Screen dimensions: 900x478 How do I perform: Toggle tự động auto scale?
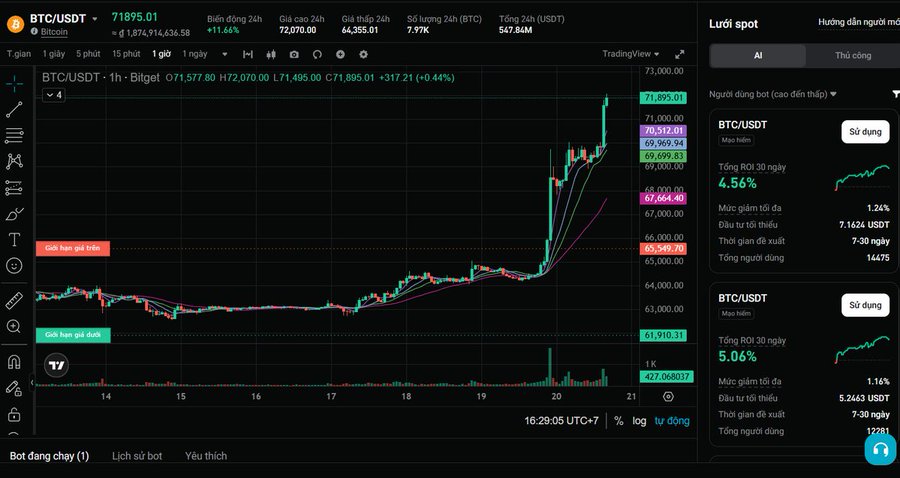click(672, 421)
